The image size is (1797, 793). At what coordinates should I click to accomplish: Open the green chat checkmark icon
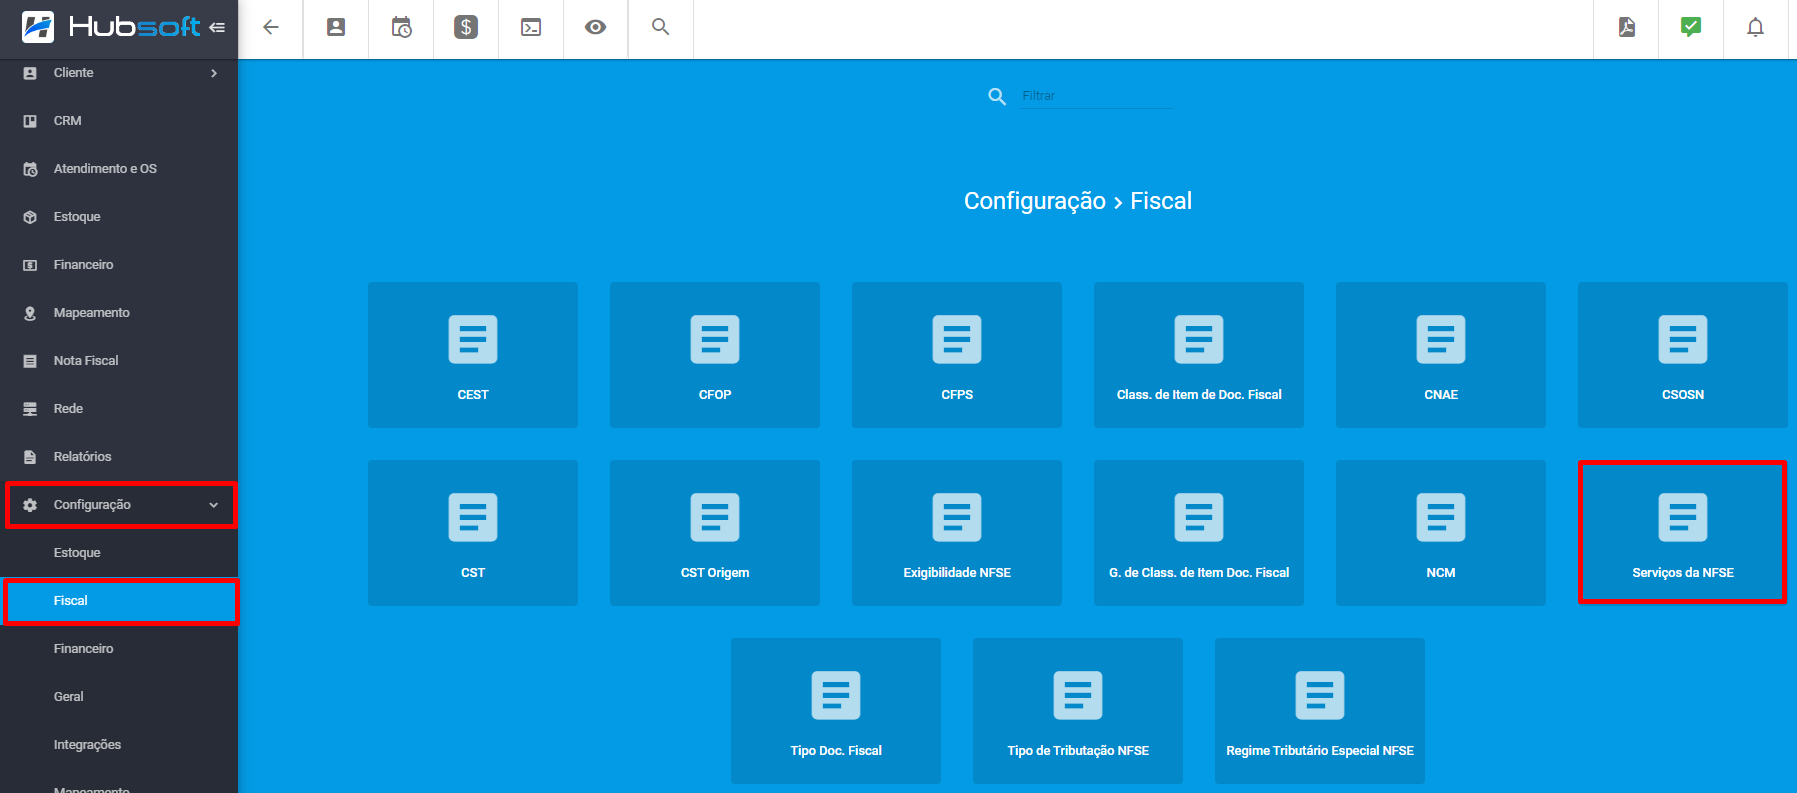coord(1691,27)
